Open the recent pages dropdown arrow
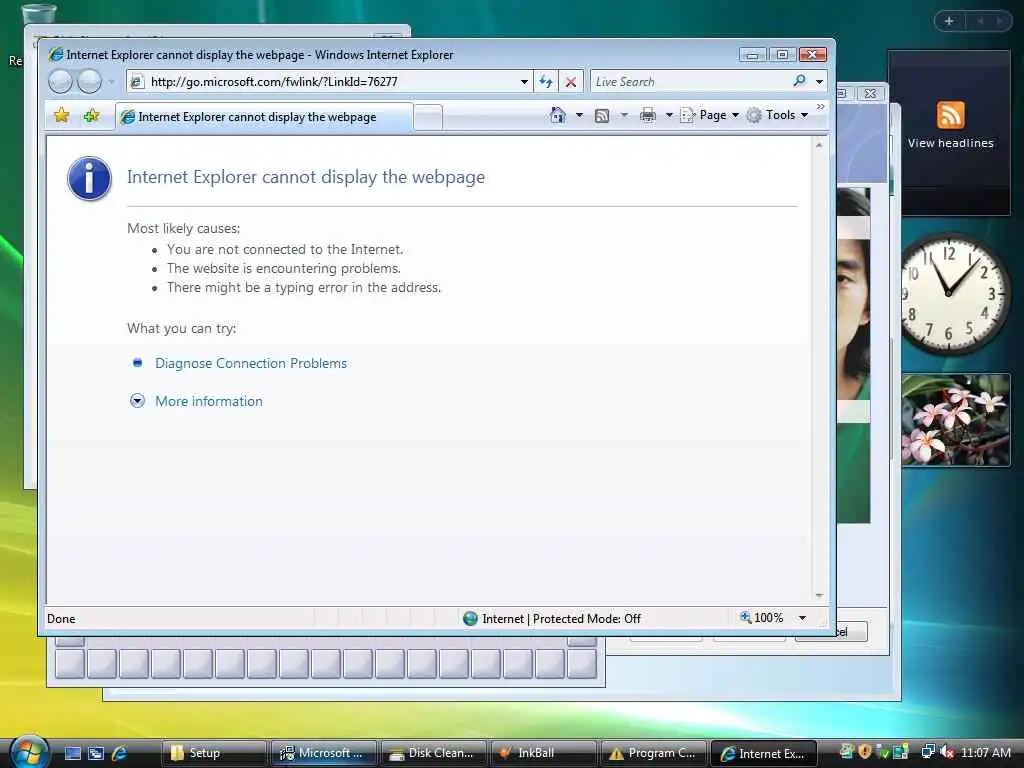The width and height of the screenshot is (1024, 768). point(111,82)
